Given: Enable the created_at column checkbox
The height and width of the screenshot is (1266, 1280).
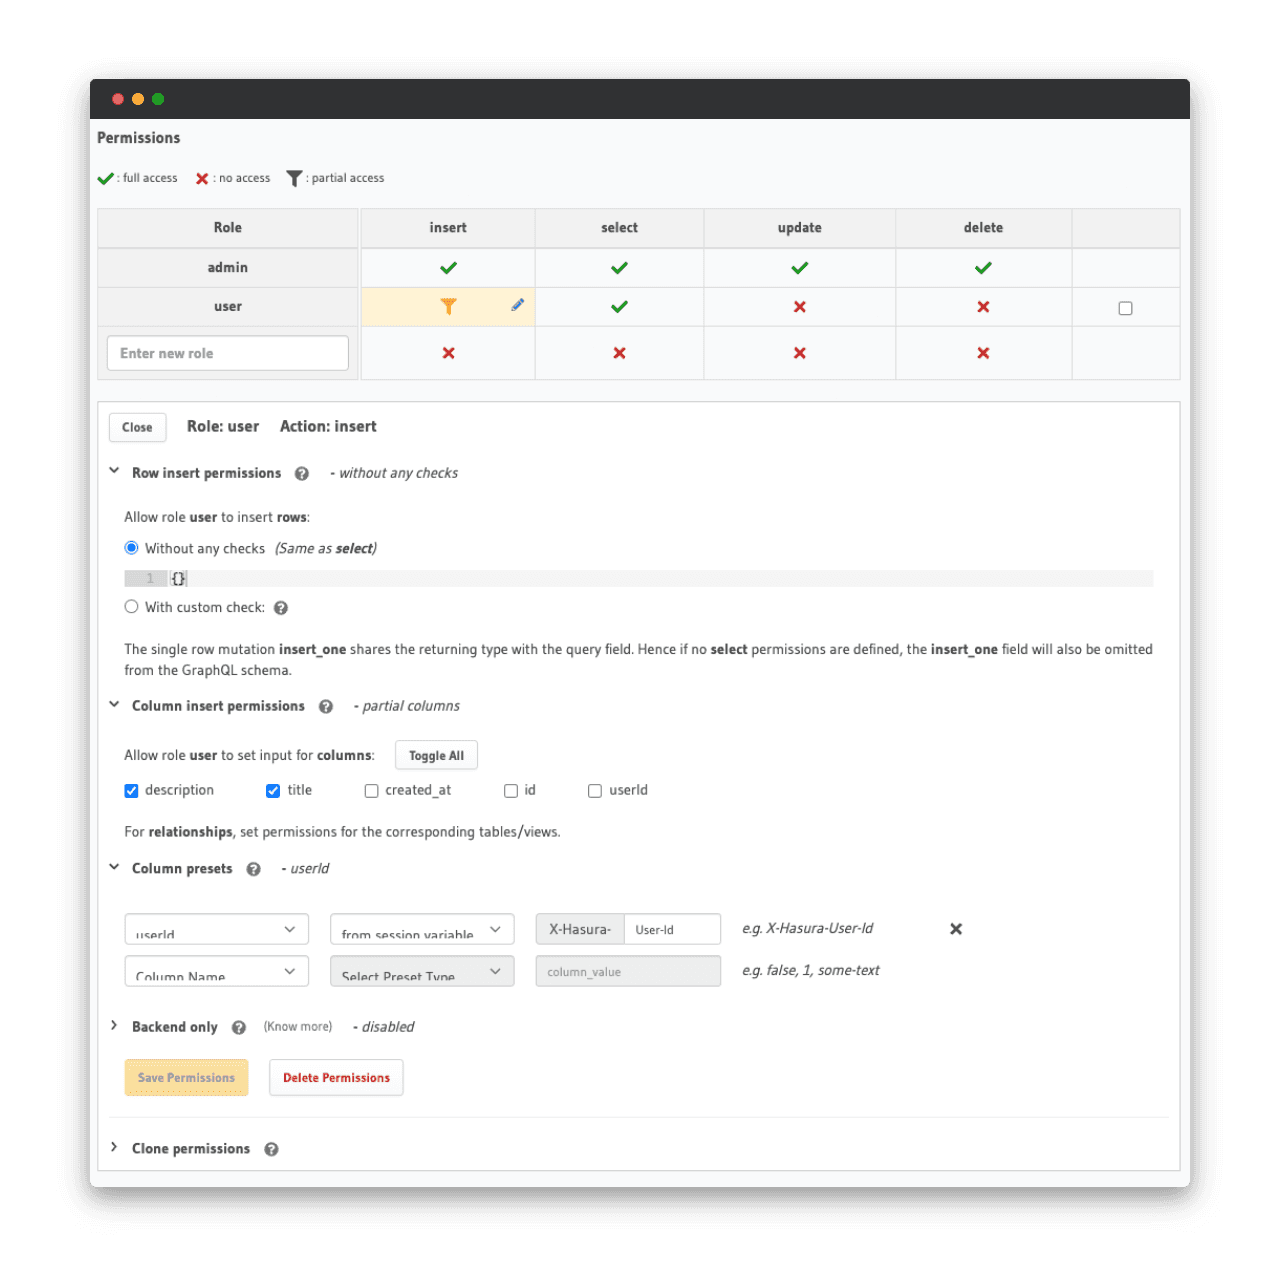Looking at the screenshot, I should (371, 791).
